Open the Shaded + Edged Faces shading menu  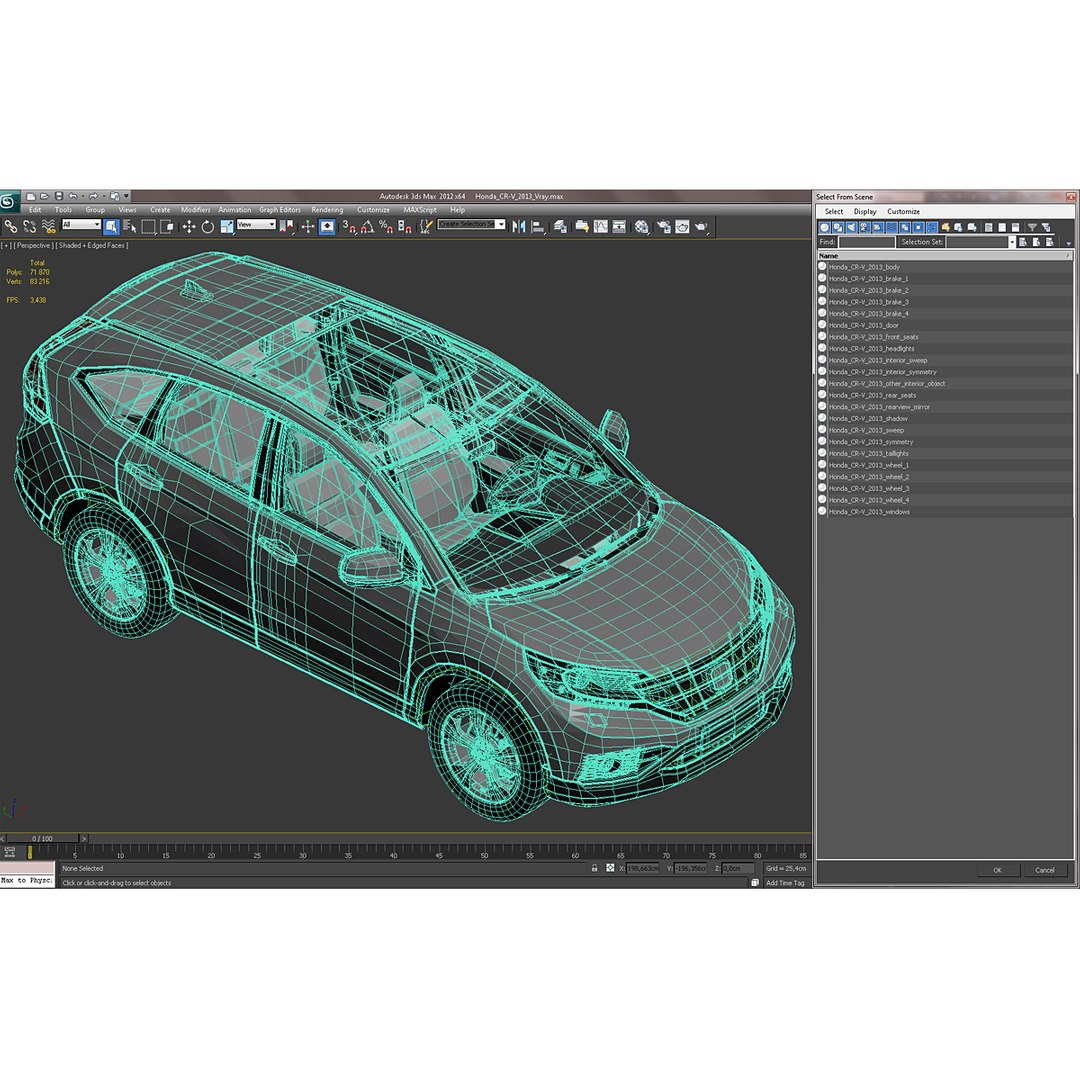pyautogui.click(x=91, y=245)
